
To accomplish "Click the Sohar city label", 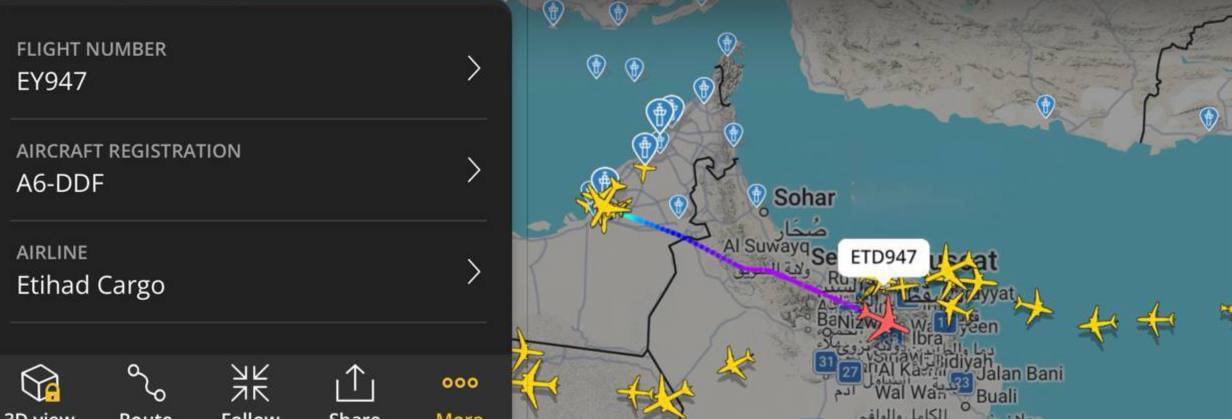I will [x=804, y=196].
